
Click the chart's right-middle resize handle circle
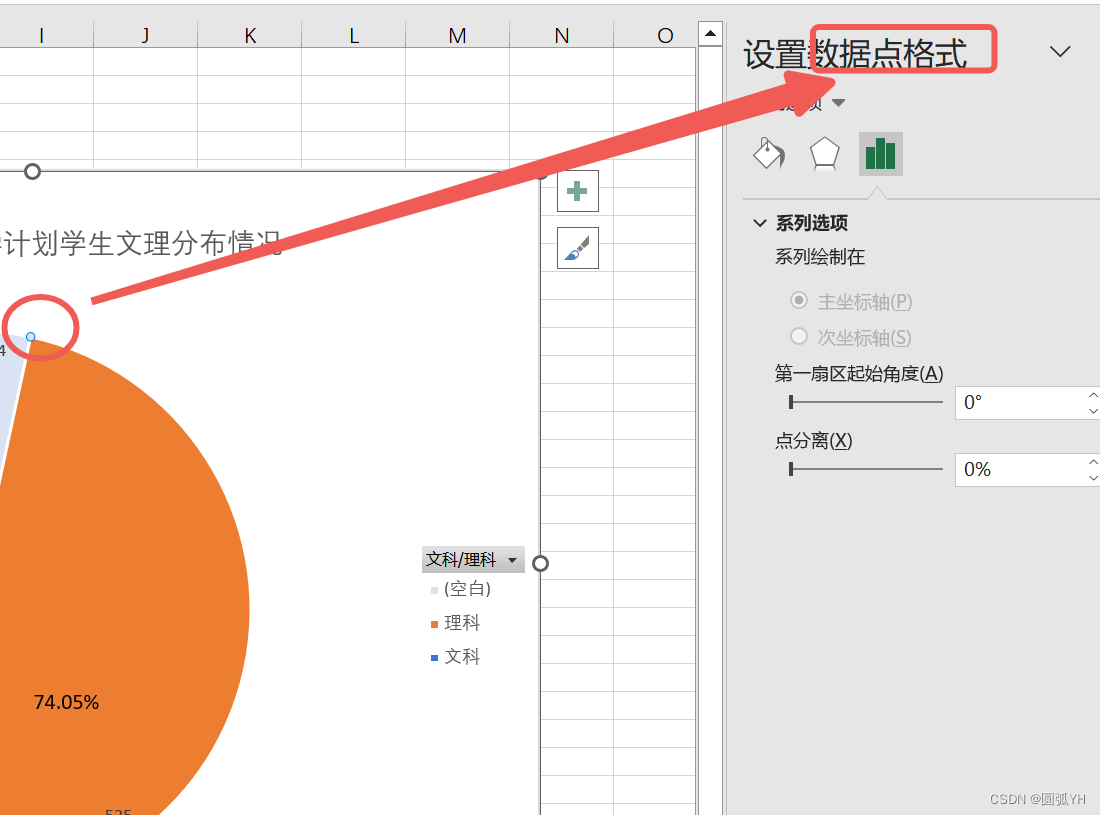[540, 563]
